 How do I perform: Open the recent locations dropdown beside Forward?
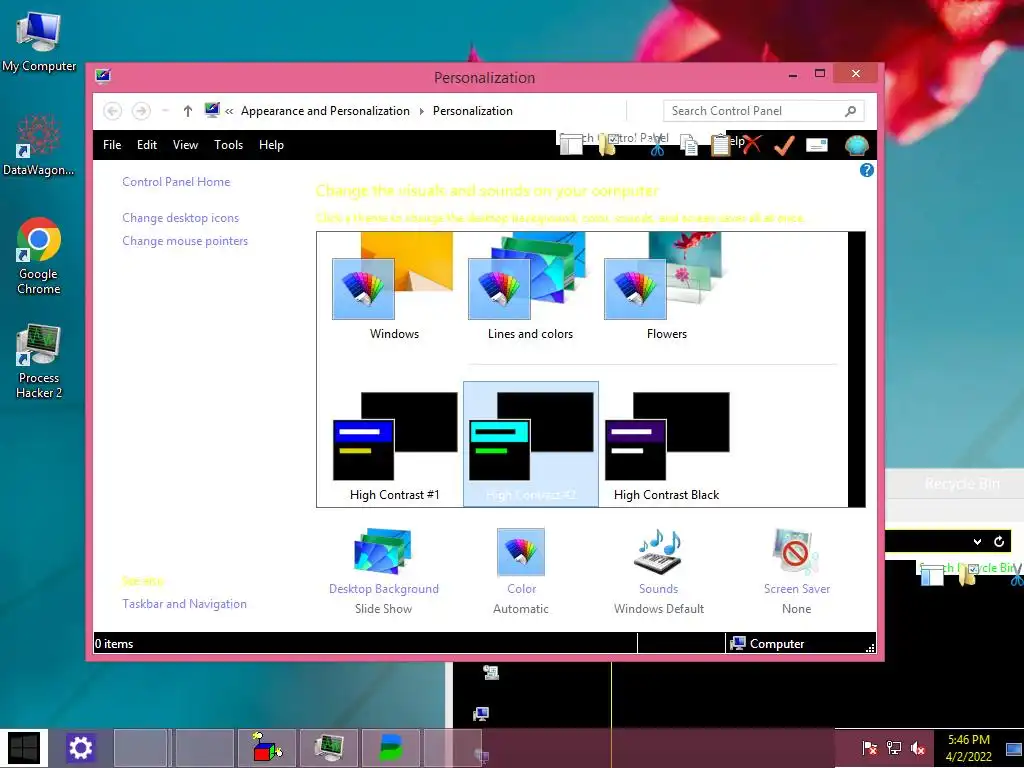click(x=165, y=111)
